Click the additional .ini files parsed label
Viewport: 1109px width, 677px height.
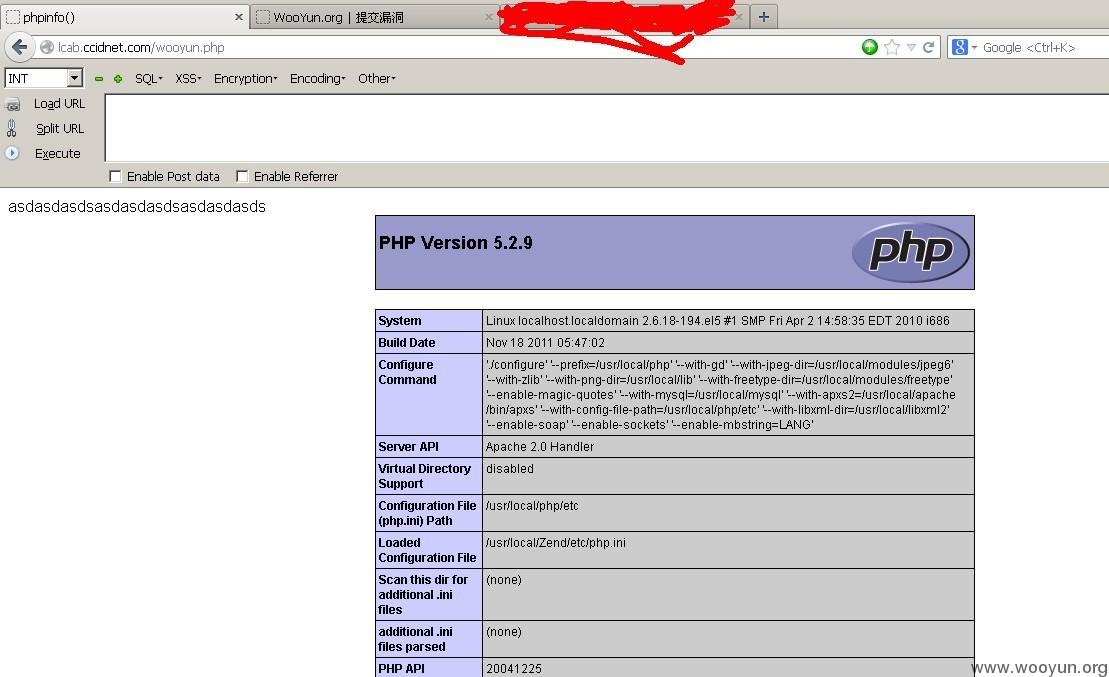coord(415,639)
